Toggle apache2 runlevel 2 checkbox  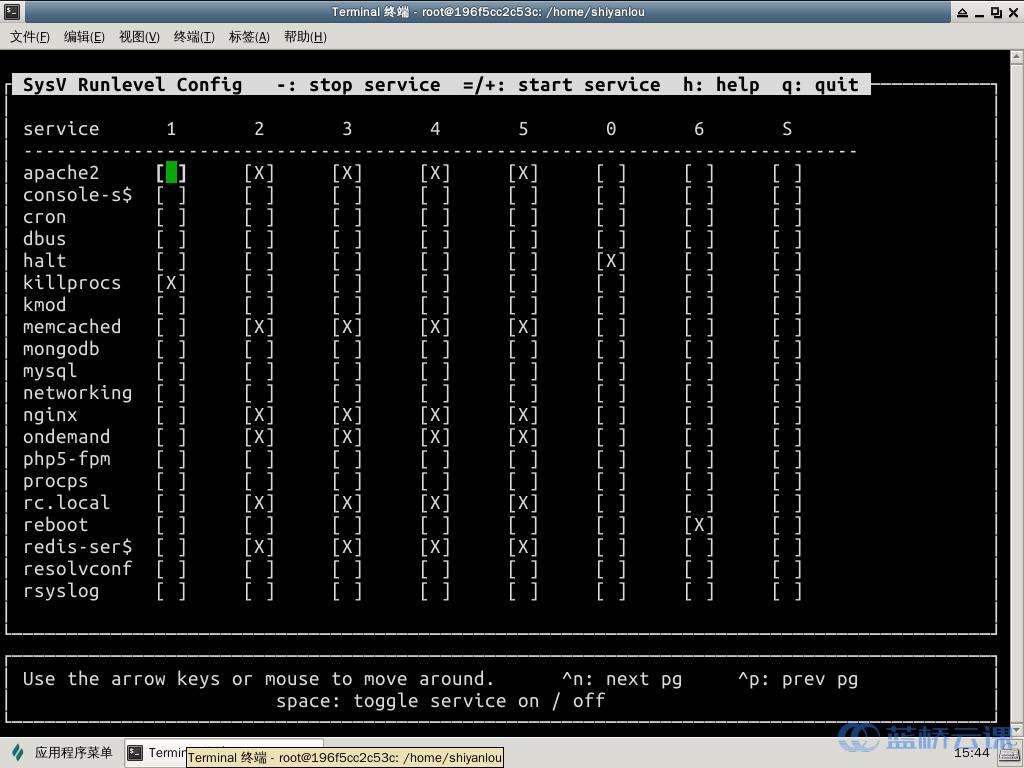(259, 173)
